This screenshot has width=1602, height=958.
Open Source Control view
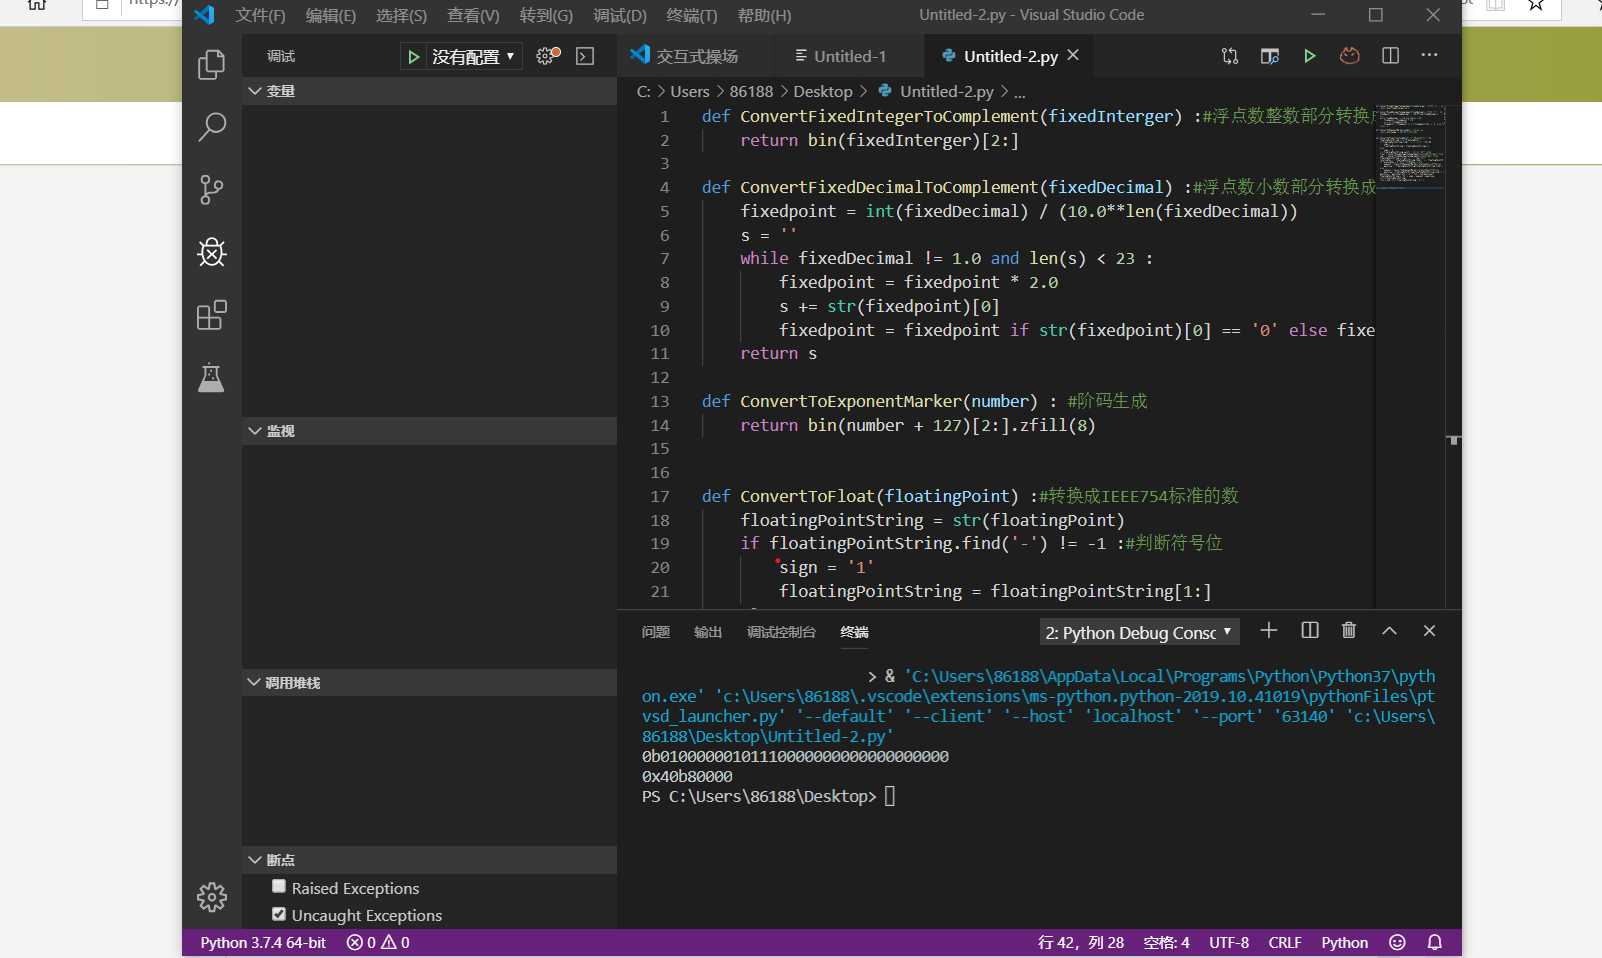click(x=211, y=190)
